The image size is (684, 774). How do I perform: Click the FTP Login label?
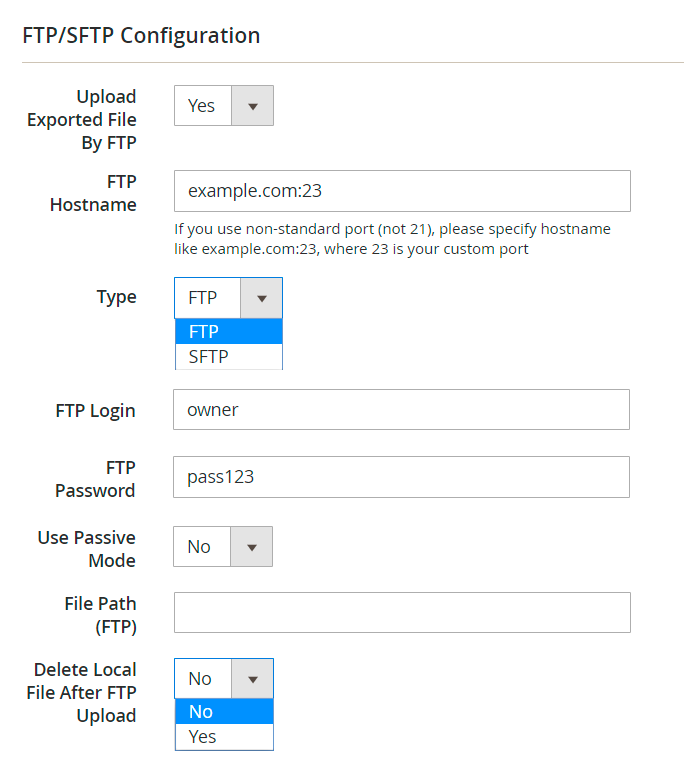click(x=96, y=411)
